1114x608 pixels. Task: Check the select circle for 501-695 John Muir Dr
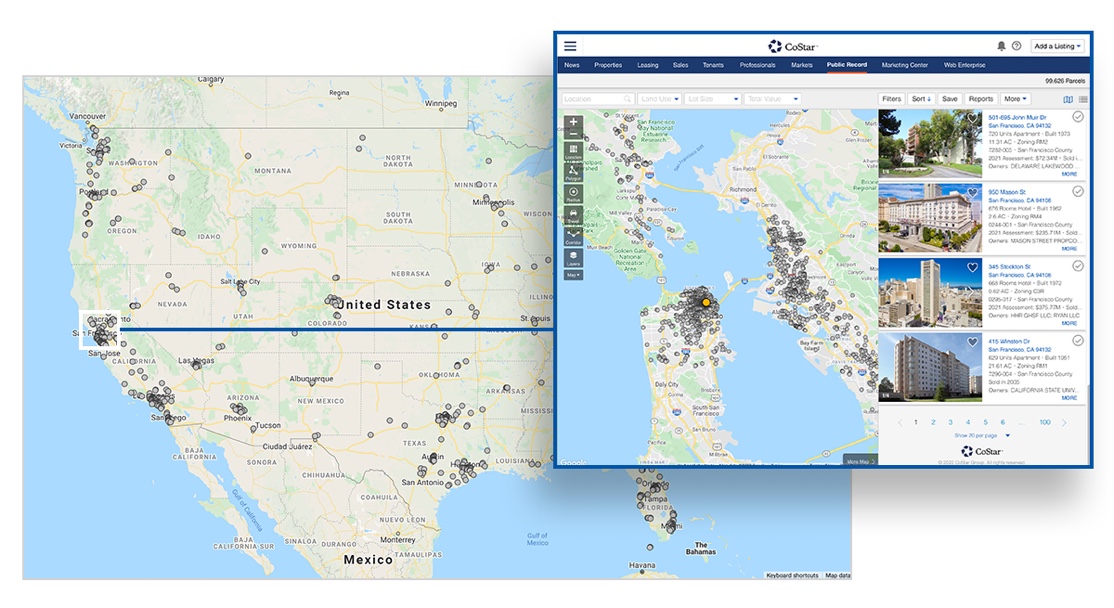tap(1078, 118)
